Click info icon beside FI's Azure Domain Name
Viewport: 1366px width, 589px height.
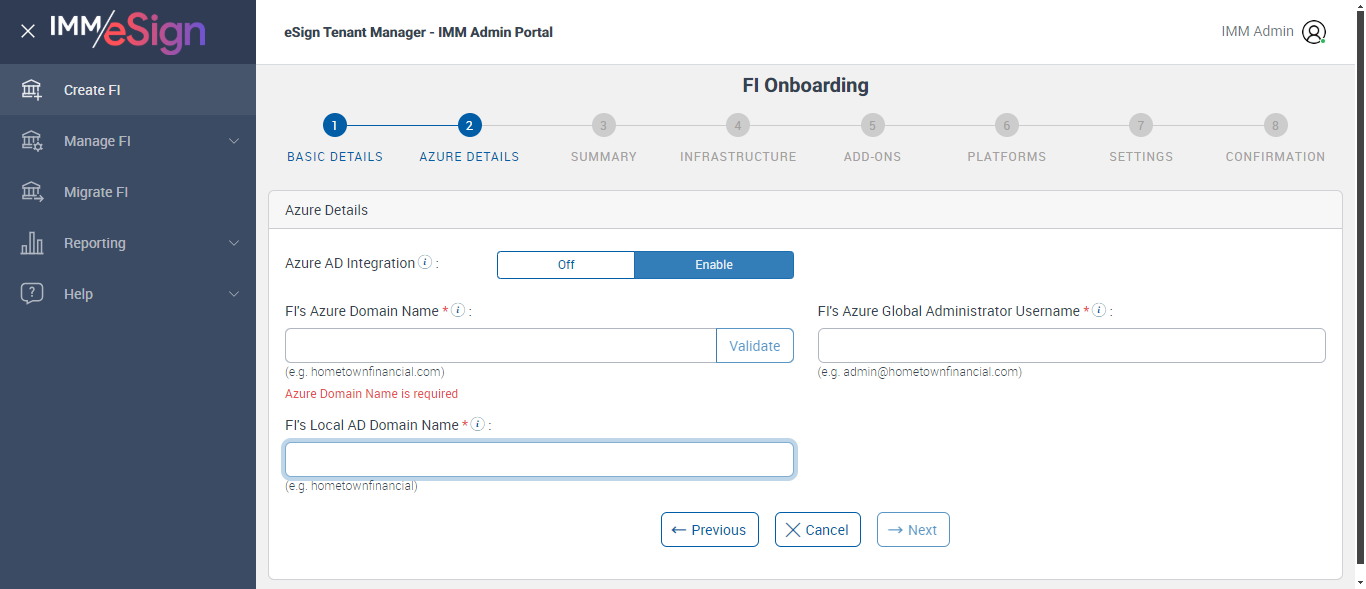click(x=458, y=311)
